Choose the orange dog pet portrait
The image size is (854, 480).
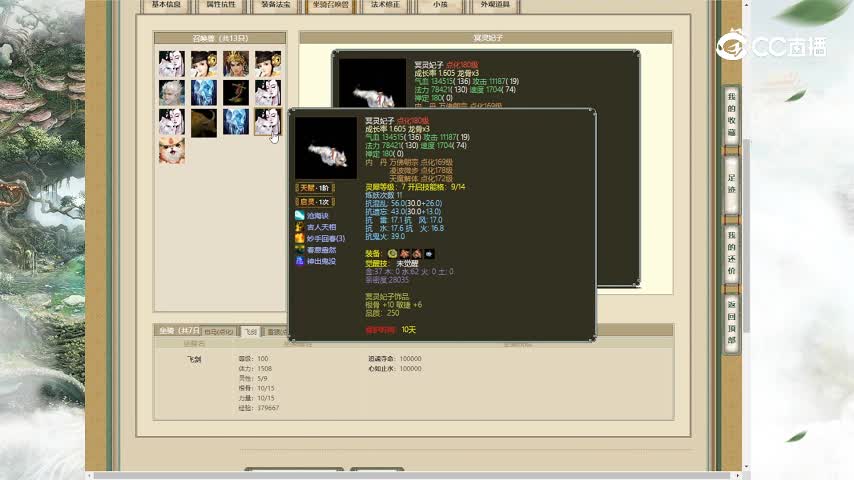pos(171,150)
